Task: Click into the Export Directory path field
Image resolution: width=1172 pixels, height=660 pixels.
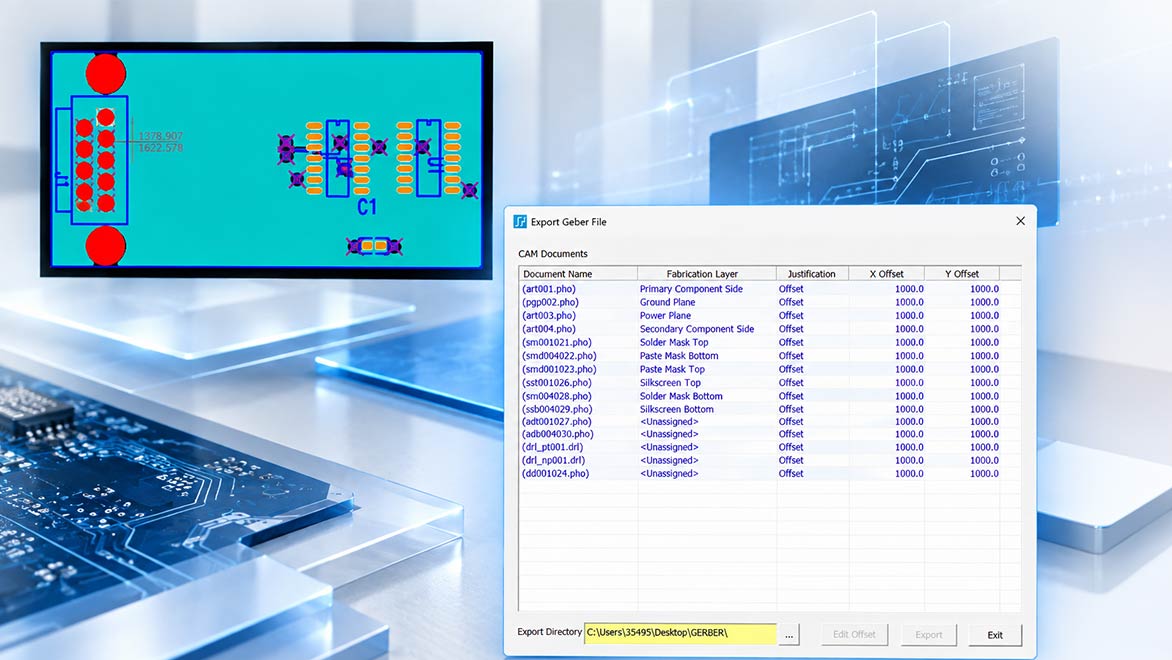Action: pos(680,633)
